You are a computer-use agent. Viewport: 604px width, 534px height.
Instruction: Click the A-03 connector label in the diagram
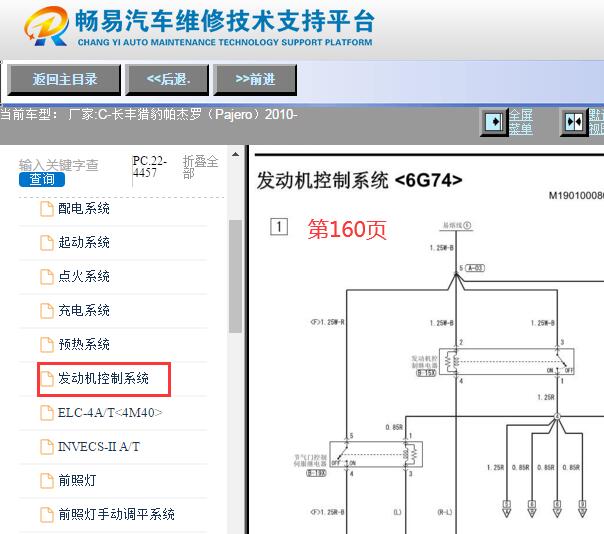[x=475, y=268]
